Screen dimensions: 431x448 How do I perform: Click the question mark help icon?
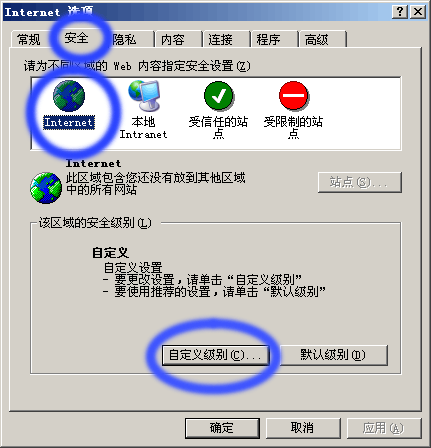tap(400, 12)
